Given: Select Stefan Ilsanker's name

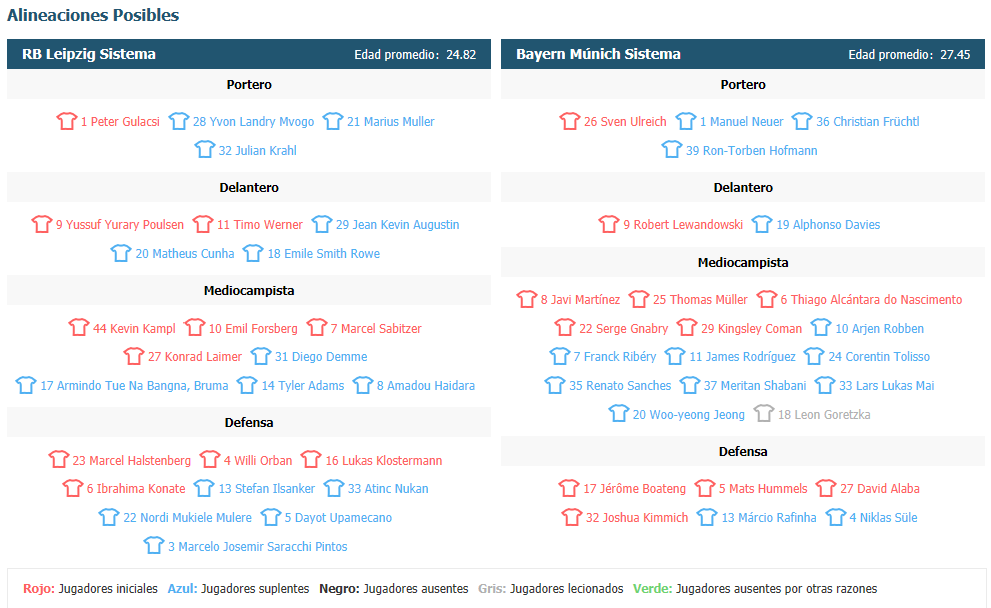Looking at the screenshot, I should tap(267, 489).
